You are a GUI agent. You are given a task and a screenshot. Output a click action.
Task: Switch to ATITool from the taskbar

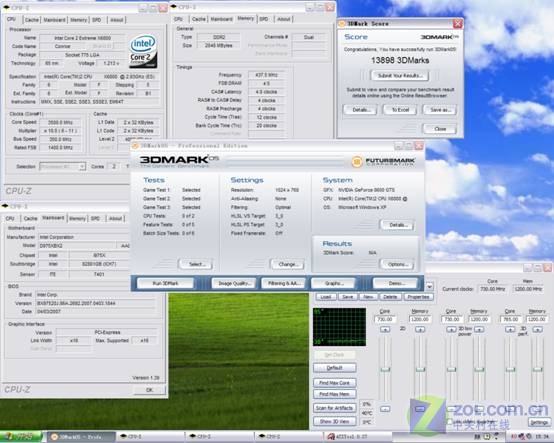click(x=357, y=437)
